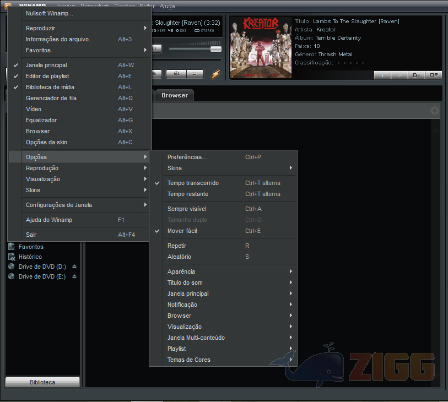
Task: Expand the Reprodução submenu
Action: [x=79, y=168]
